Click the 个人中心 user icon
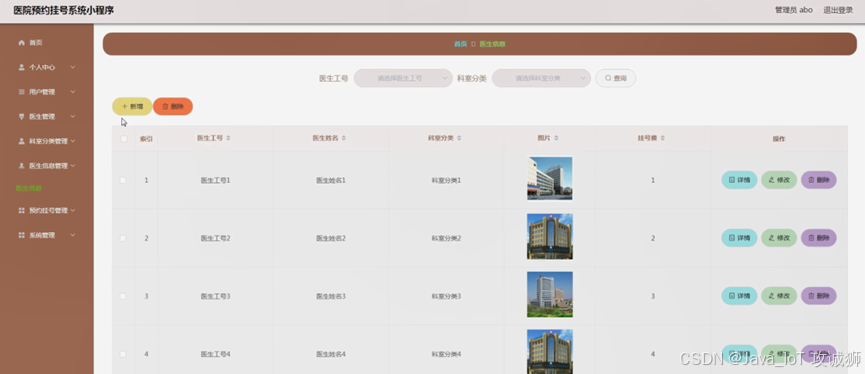Image resolution: width=865 pixels, height=374 pixels. tap(22, 67)
